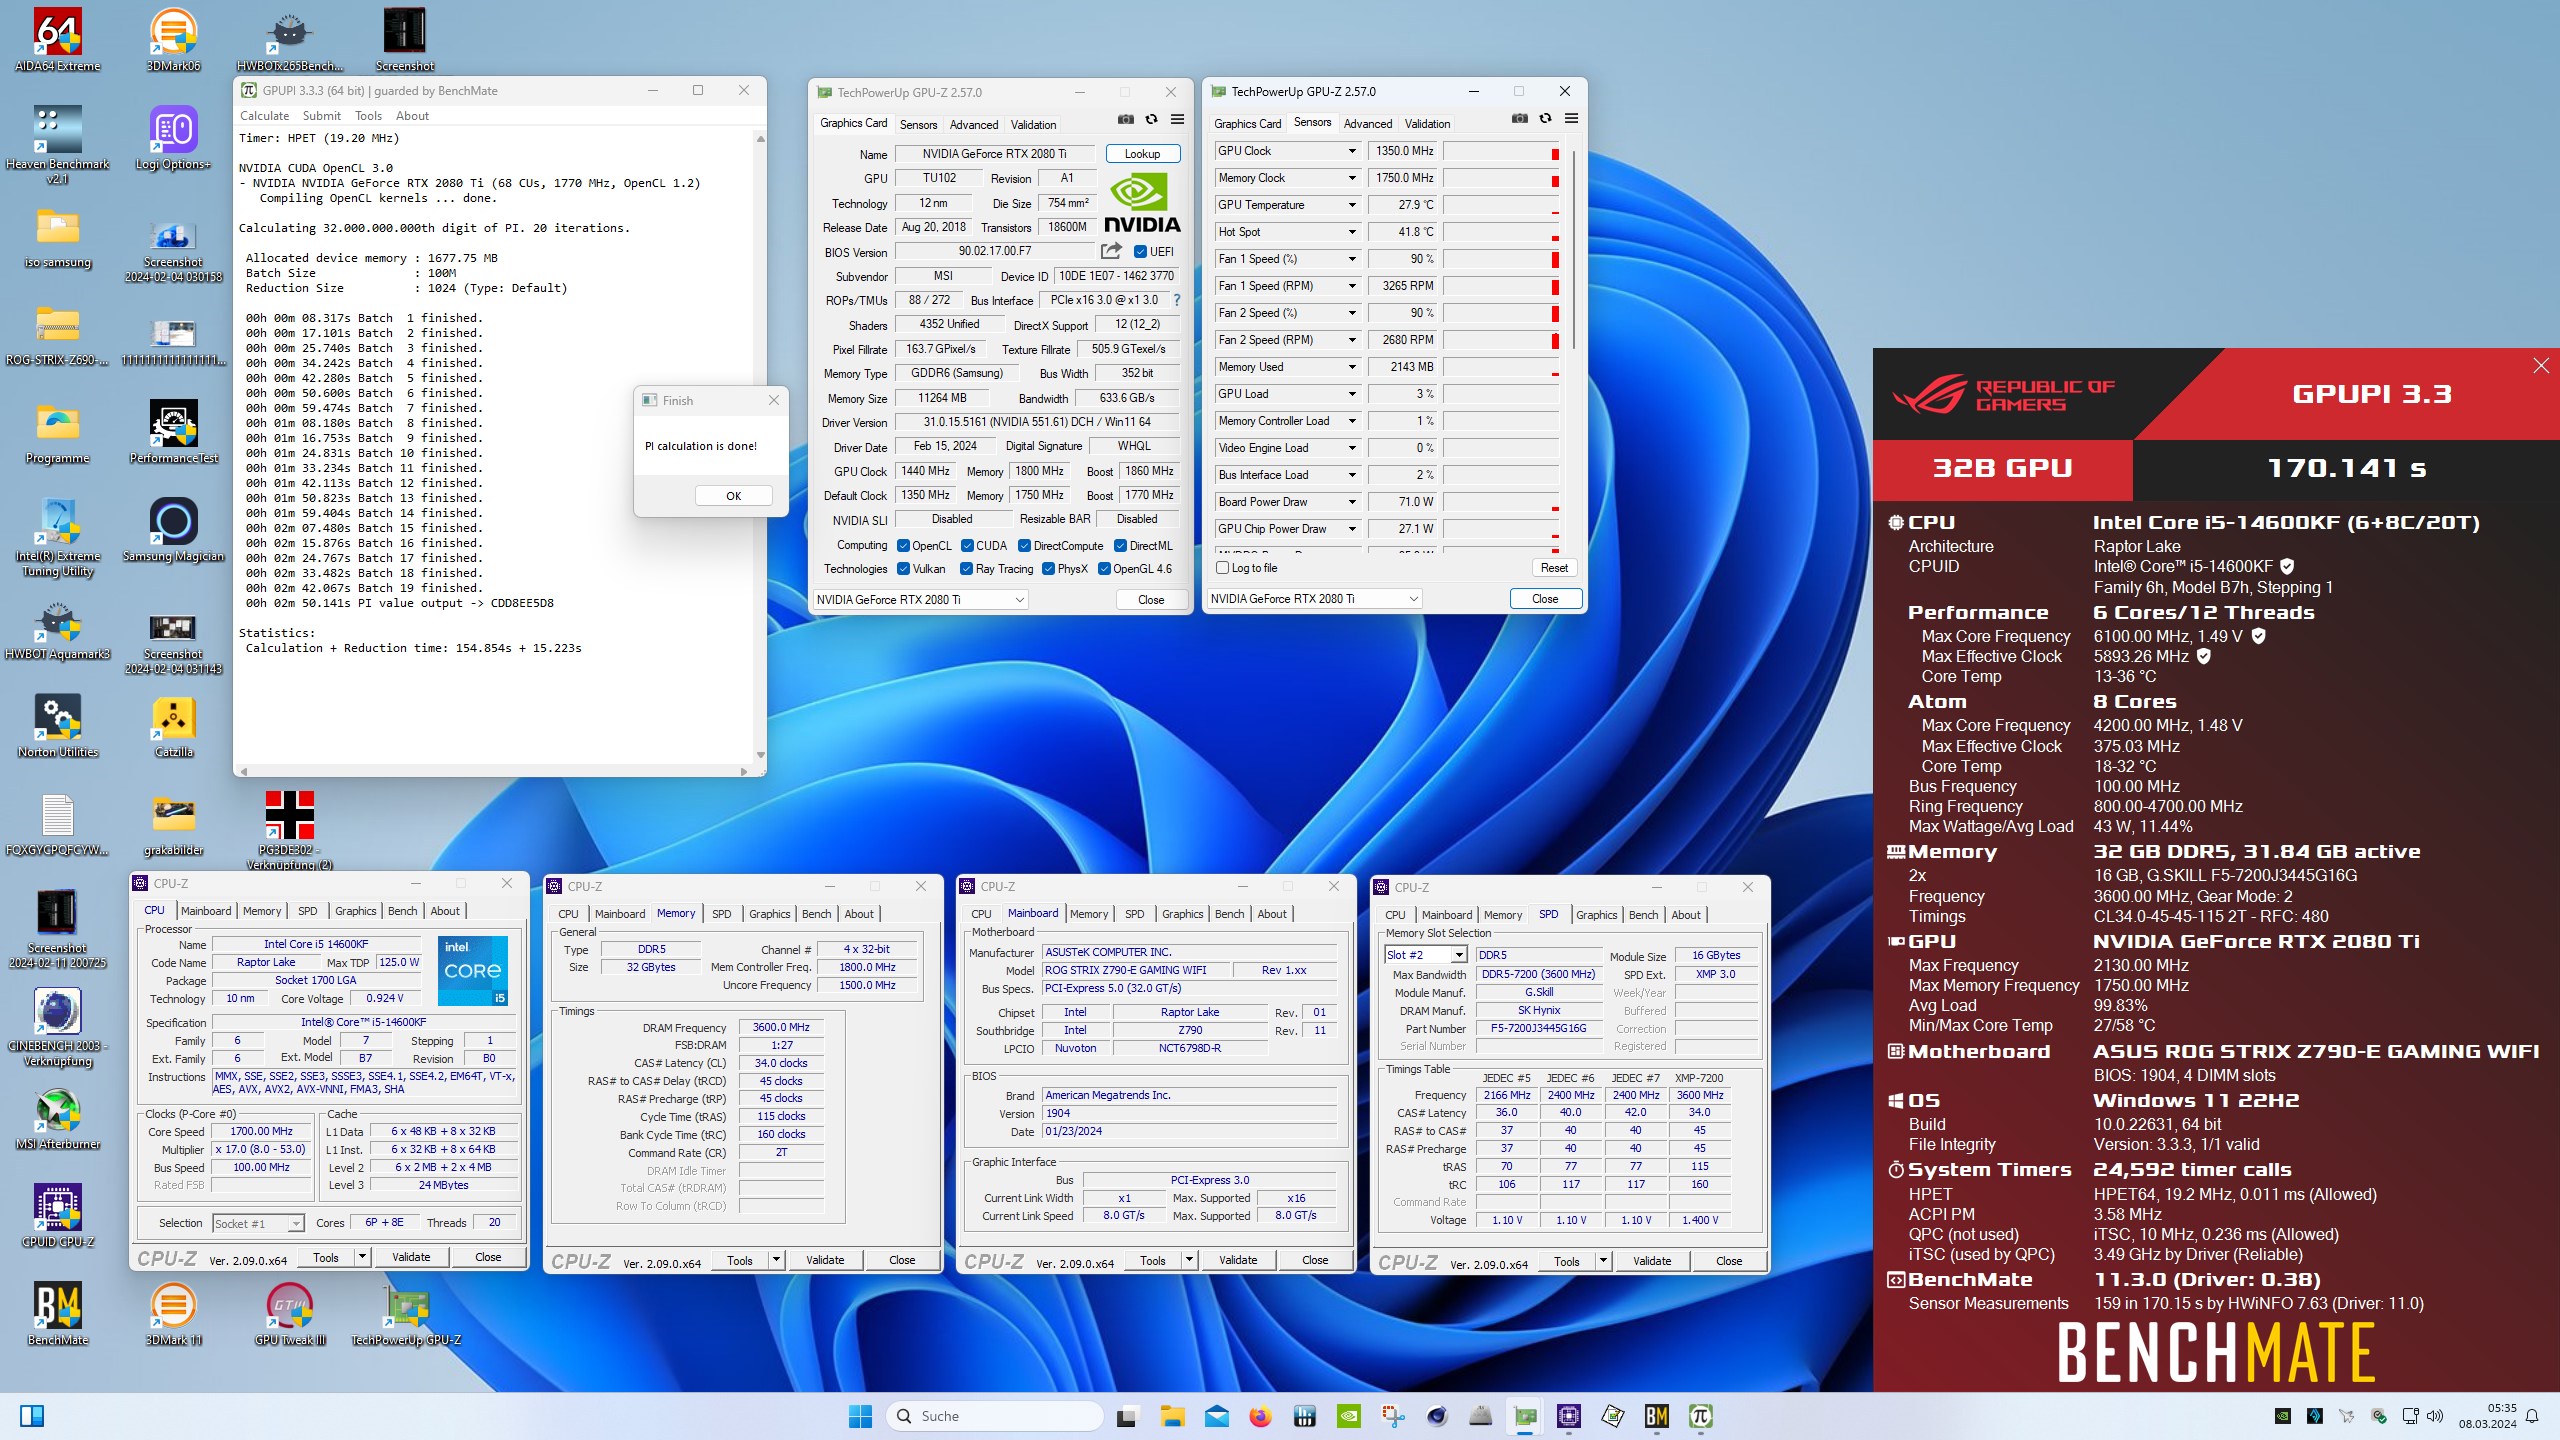The image size is (2560, 1440).
Task: Toggle UEFI checkbox in GPU-Z
Action: point(1140,252)
